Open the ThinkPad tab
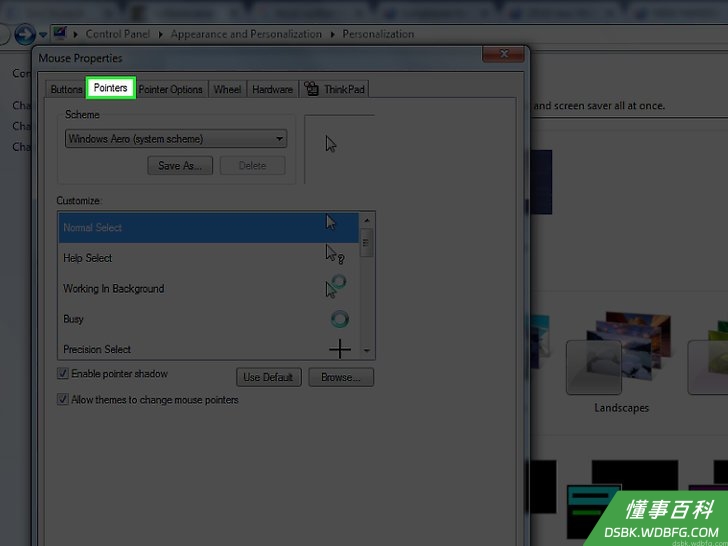This screenshot has height=546, width=728. click(335, 89)
